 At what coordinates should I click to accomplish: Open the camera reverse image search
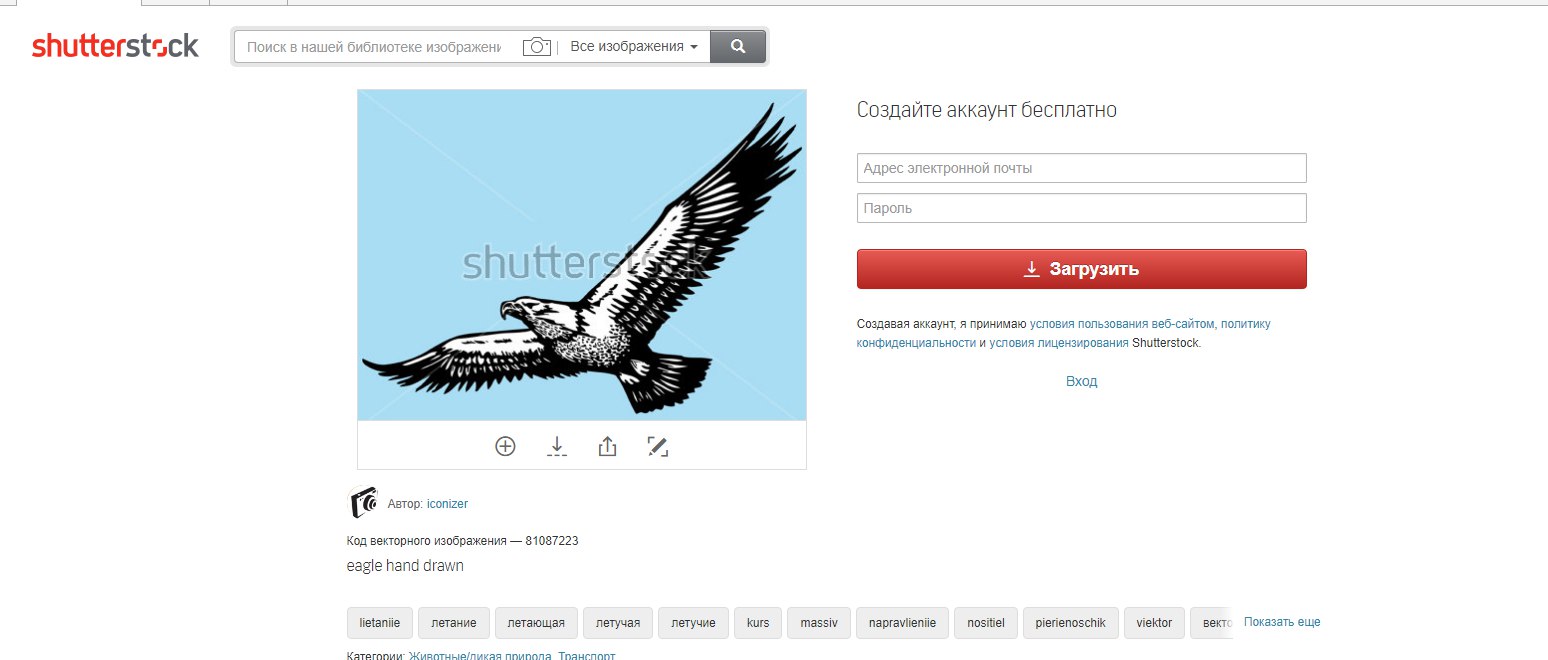click(x=537, y=47)
